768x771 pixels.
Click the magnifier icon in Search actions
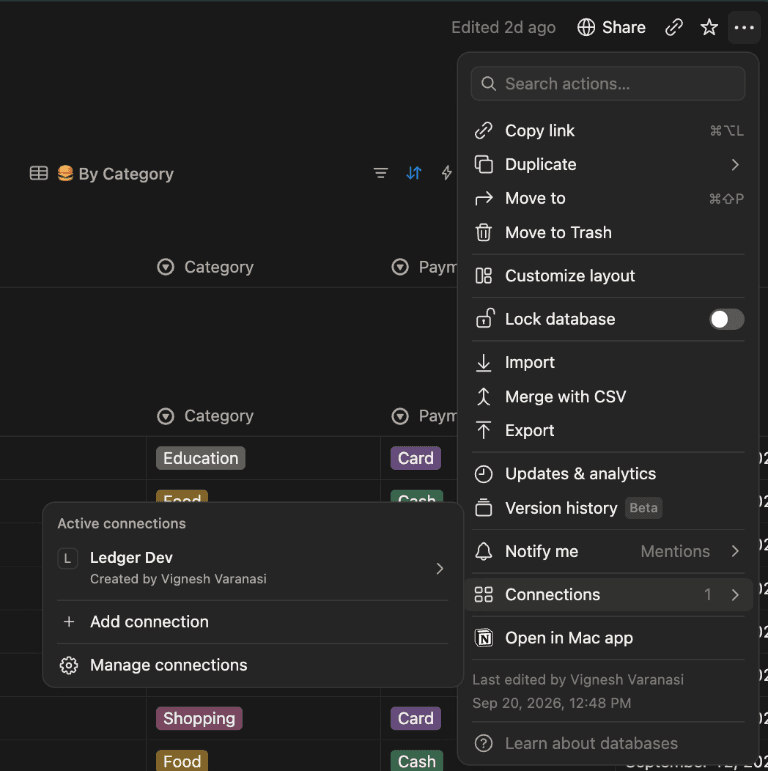(488, 84)
